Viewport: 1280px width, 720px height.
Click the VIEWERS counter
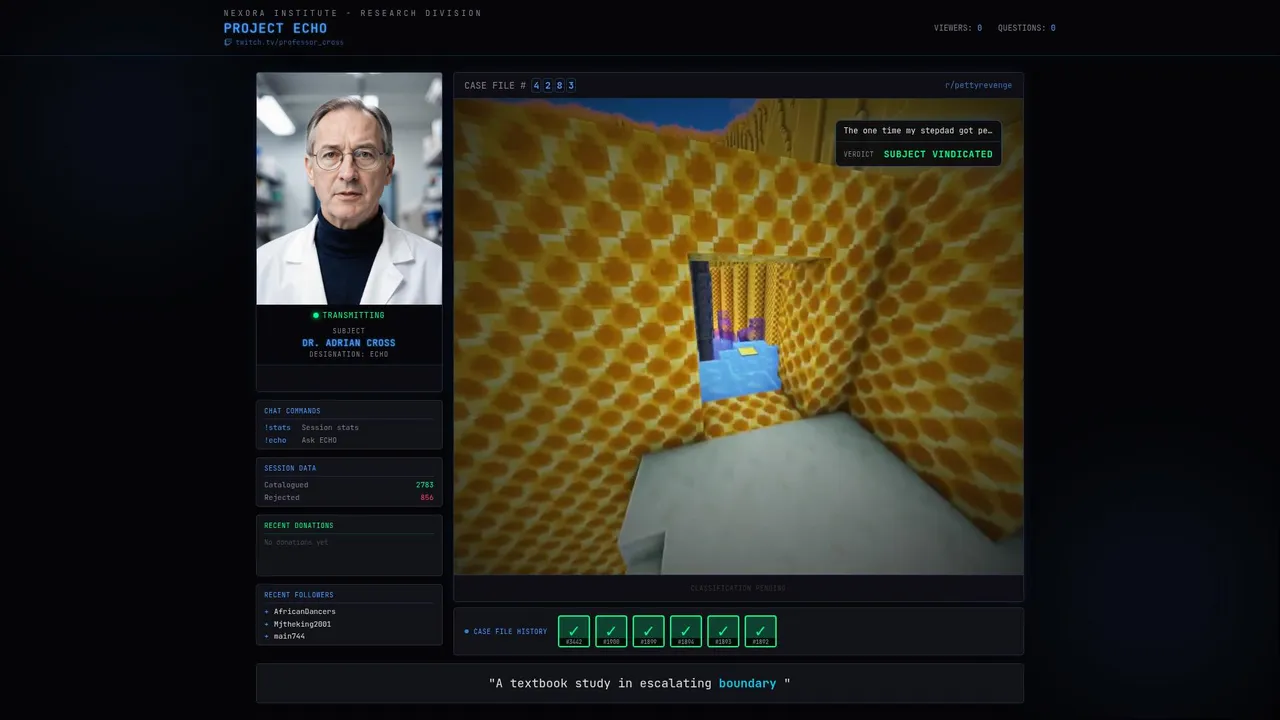coord(958,28)
